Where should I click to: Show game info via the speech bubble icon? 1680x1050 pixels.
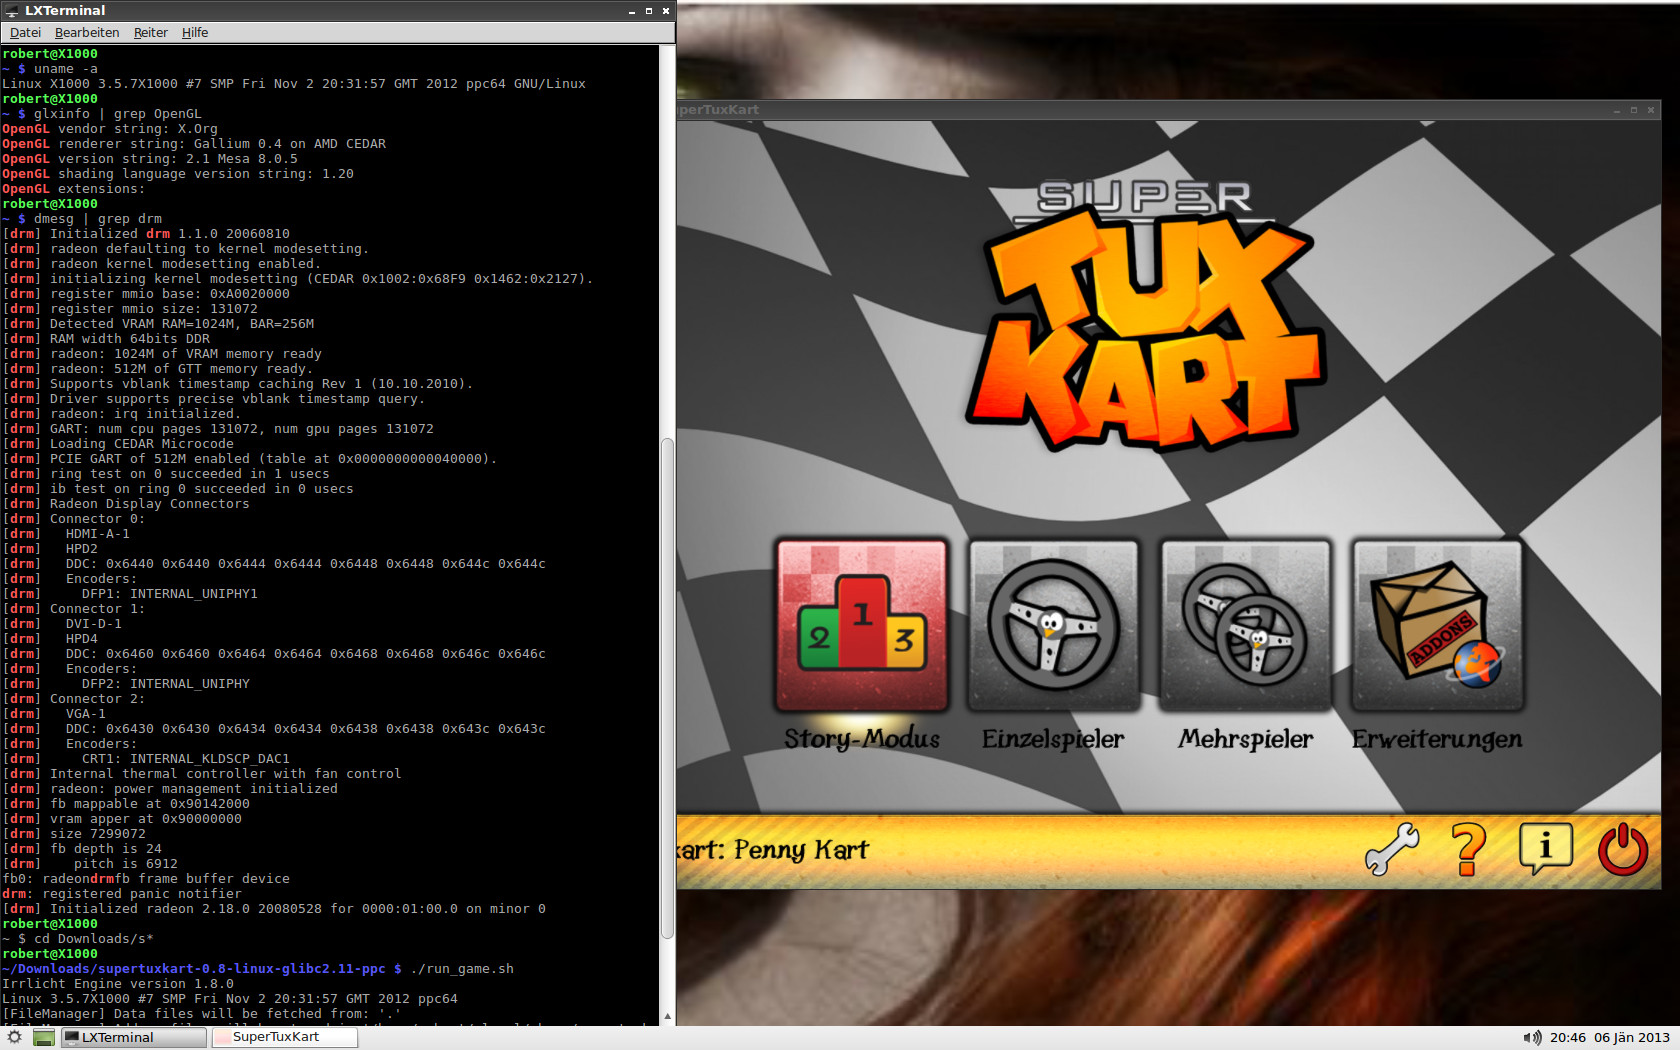pos(1545,849)
